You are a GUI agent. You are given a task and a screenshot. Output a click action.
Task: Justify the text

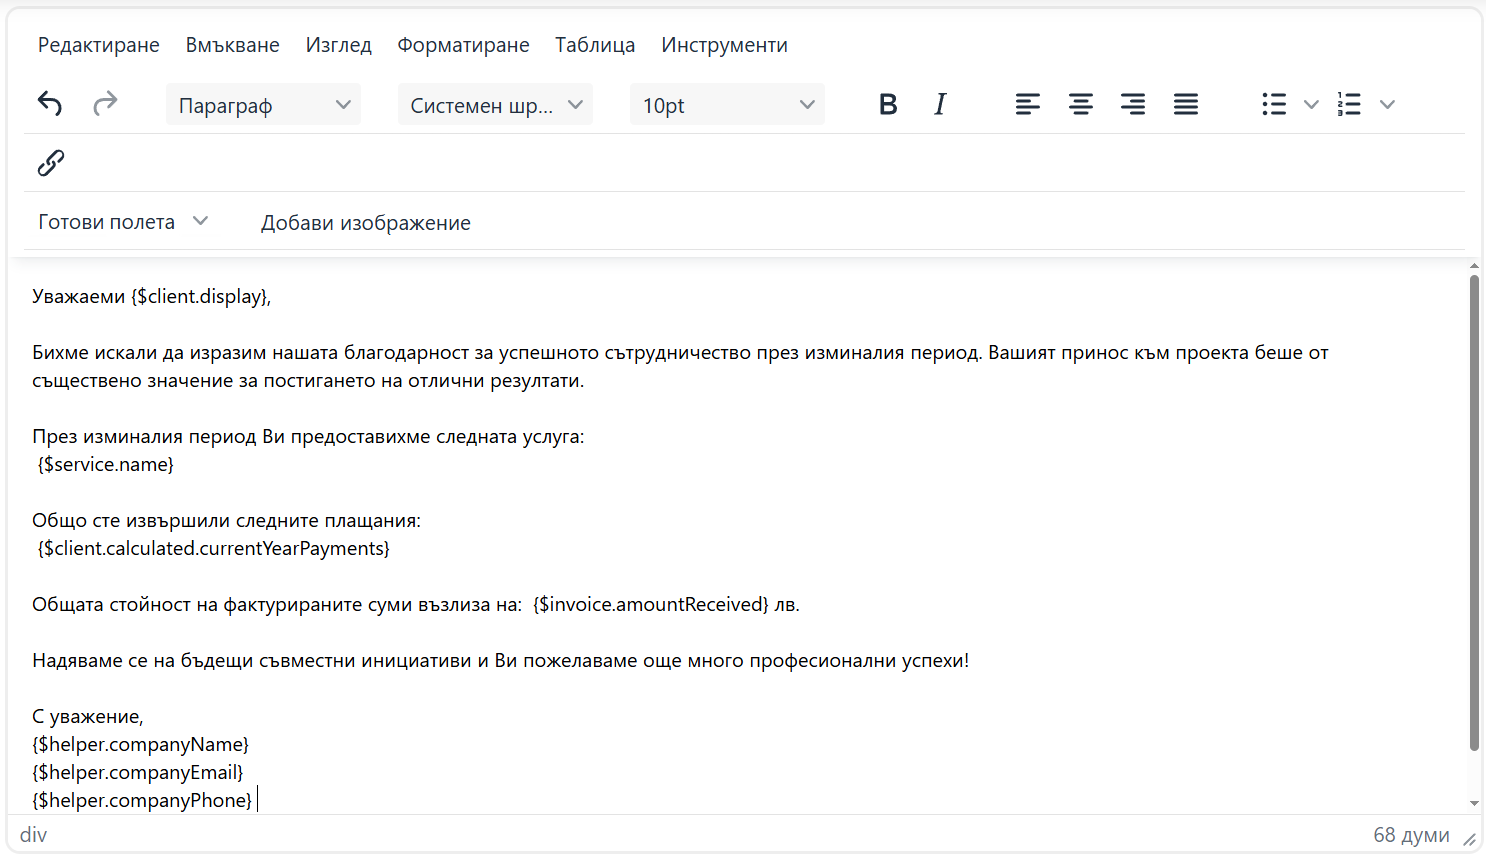(1186, 104)
